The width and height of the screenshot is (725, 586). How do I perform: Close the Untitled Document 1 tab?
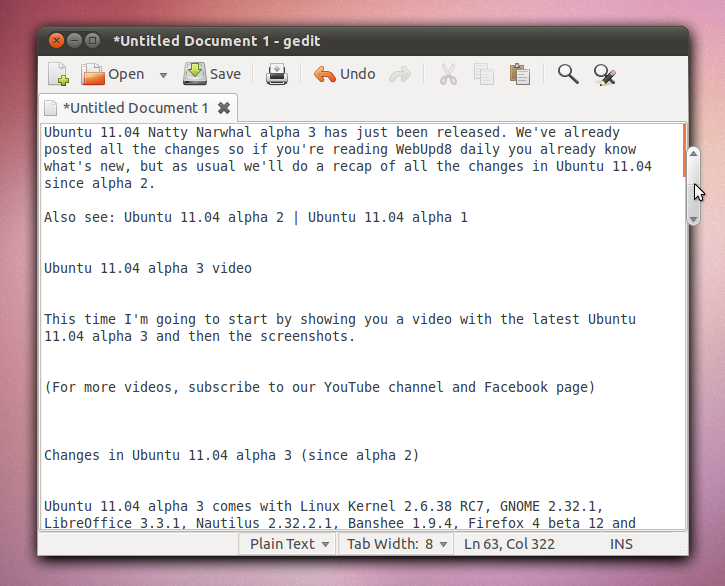click(224, 108)
